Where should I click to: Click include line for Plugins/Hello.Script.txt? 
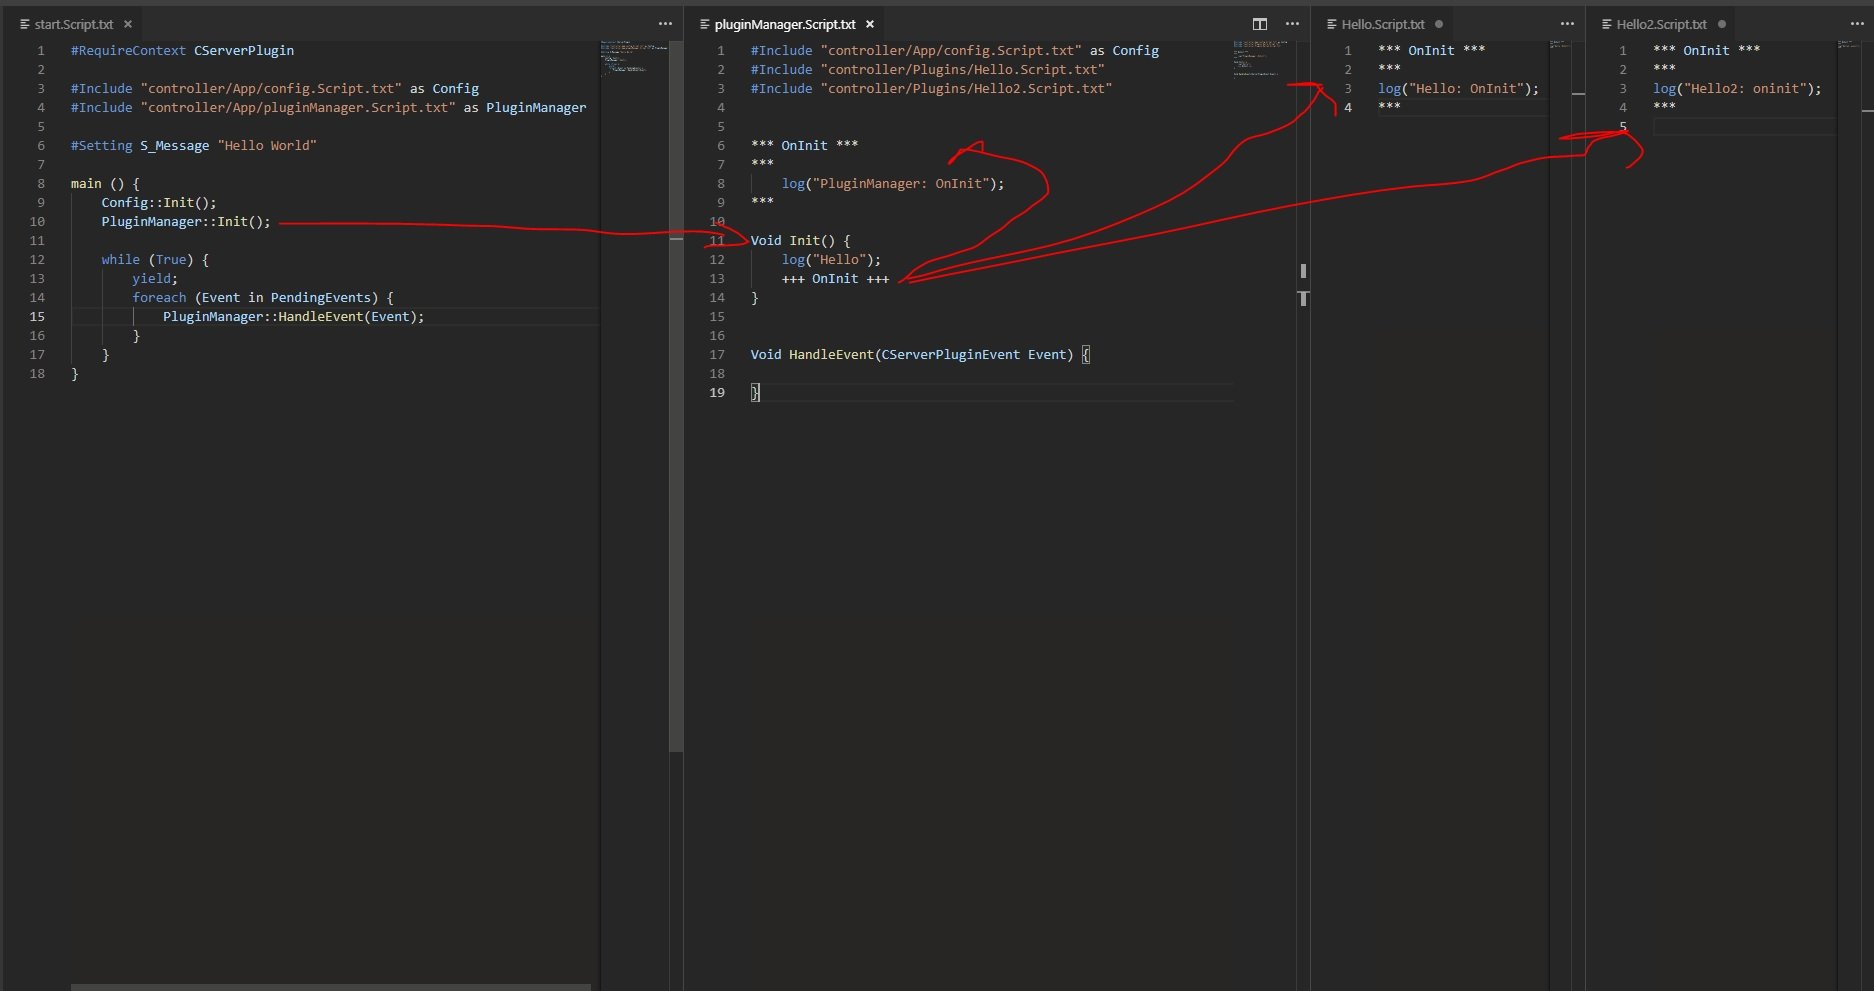tap(927, 69)
